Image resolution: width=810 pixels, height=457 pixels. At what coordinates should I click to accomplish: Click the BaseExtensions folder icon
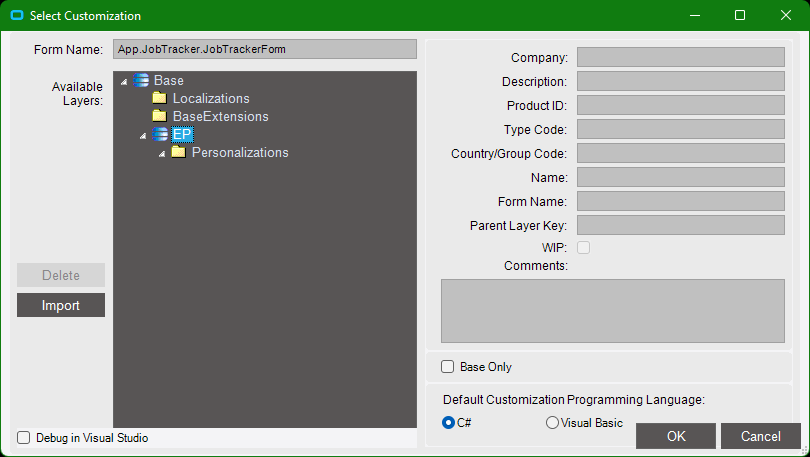[x=160, y=116]
